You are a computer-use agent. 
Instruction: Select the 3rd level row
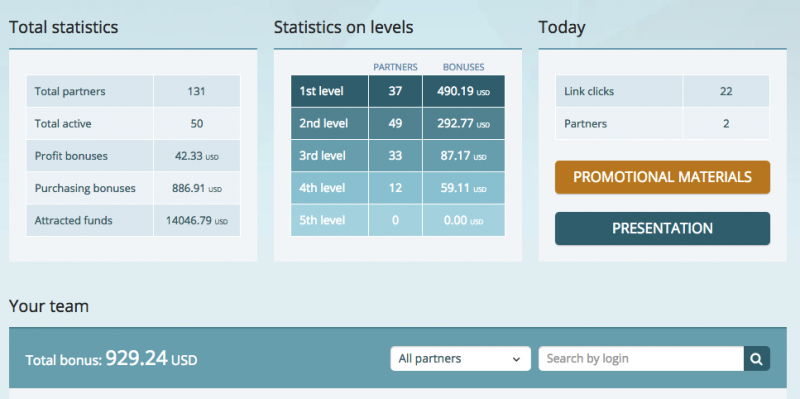pyautogui.click(x=398, y=156)
